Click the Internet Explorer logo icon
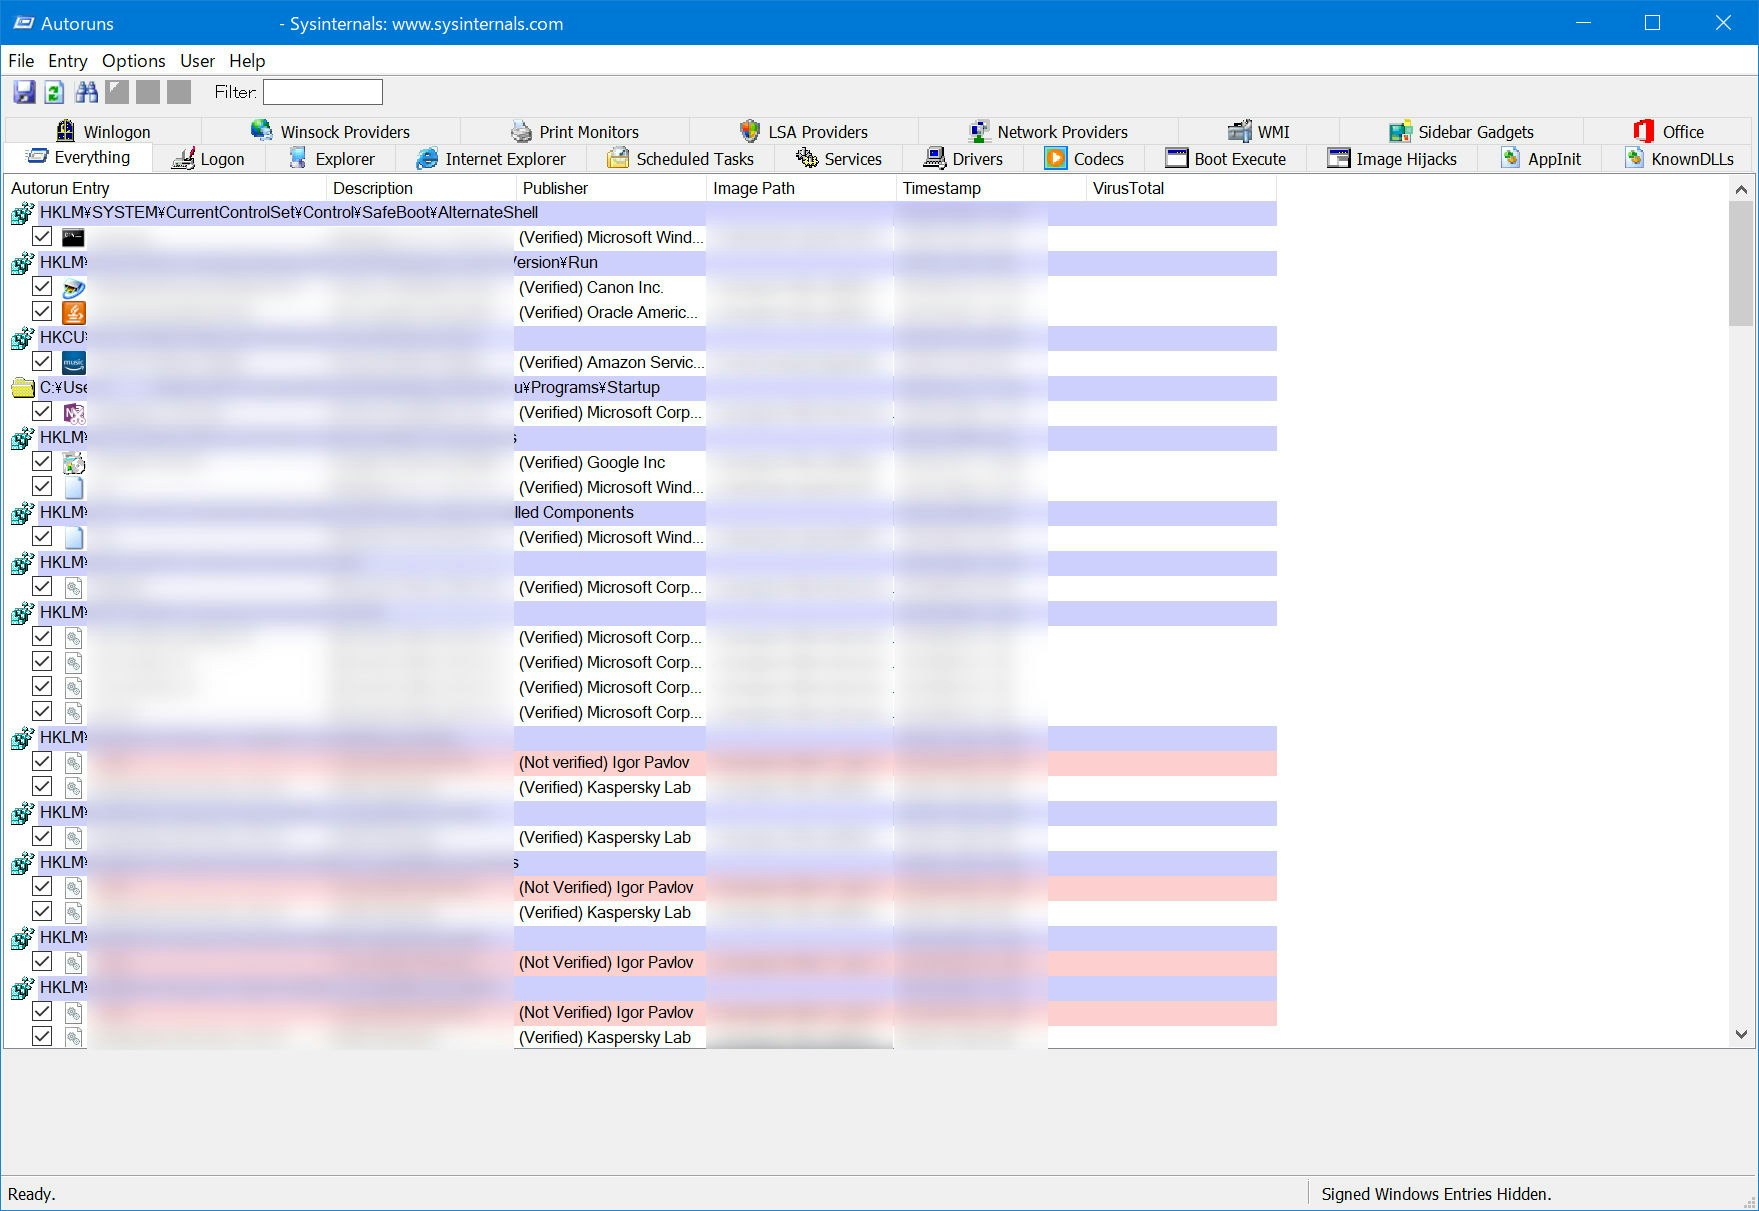The width and height of the screenshot is (1759, 1211). [x=427, y=158]
